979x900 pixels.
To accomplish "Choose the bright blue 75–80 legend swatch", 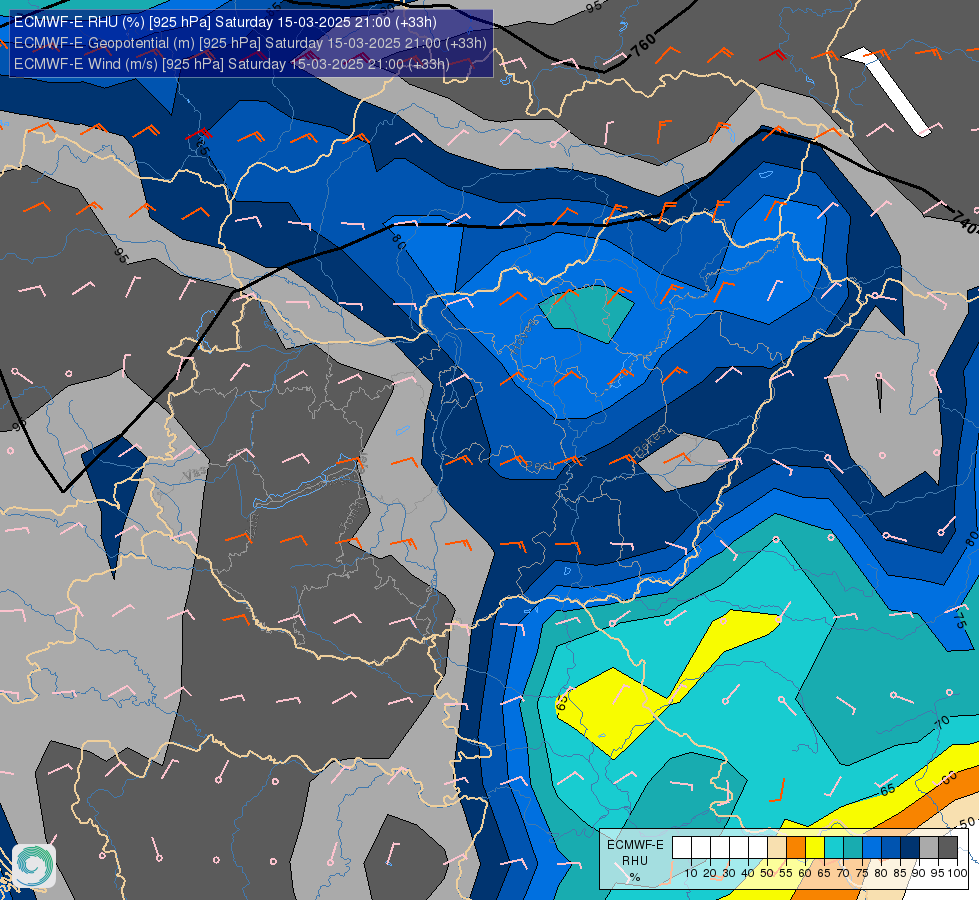I will click(x=872, y=848).
